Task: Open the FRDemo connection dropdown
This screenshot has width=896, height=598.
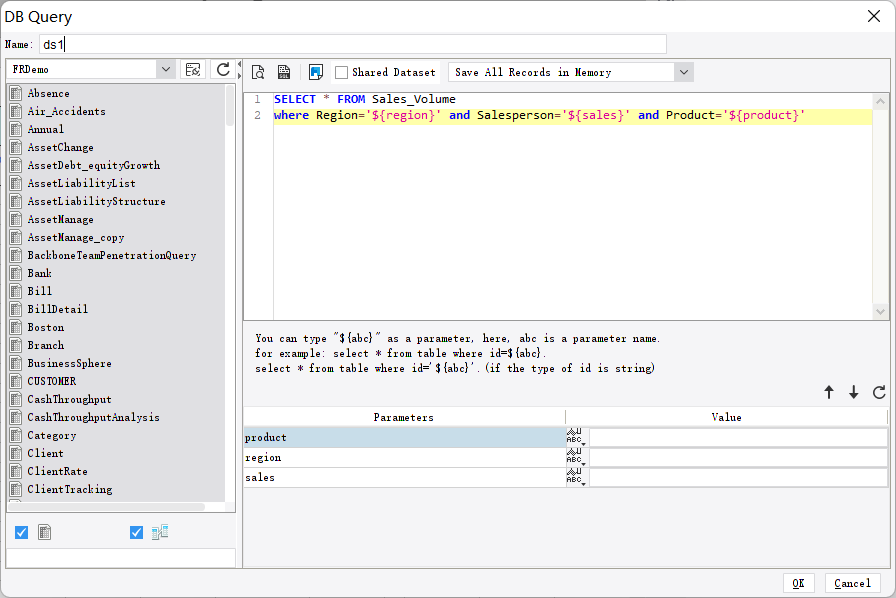Action: click(167, 70)
